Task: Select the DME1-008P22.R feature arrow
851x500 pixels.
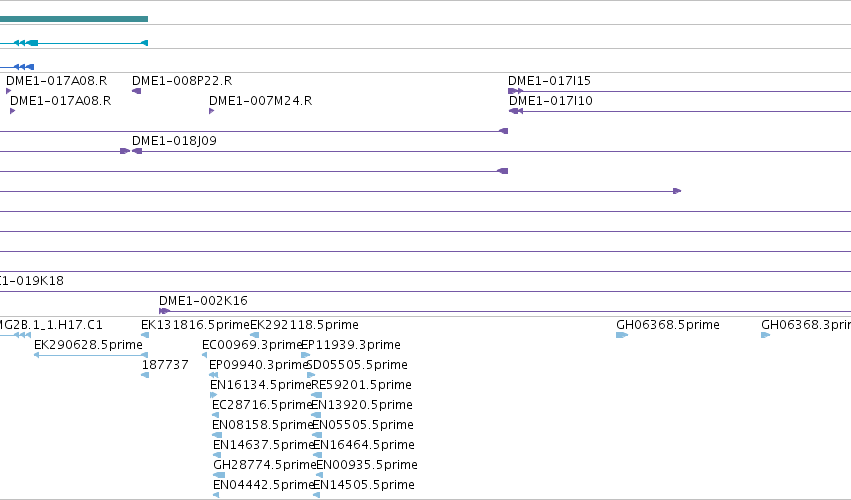Action: (136, 91)
